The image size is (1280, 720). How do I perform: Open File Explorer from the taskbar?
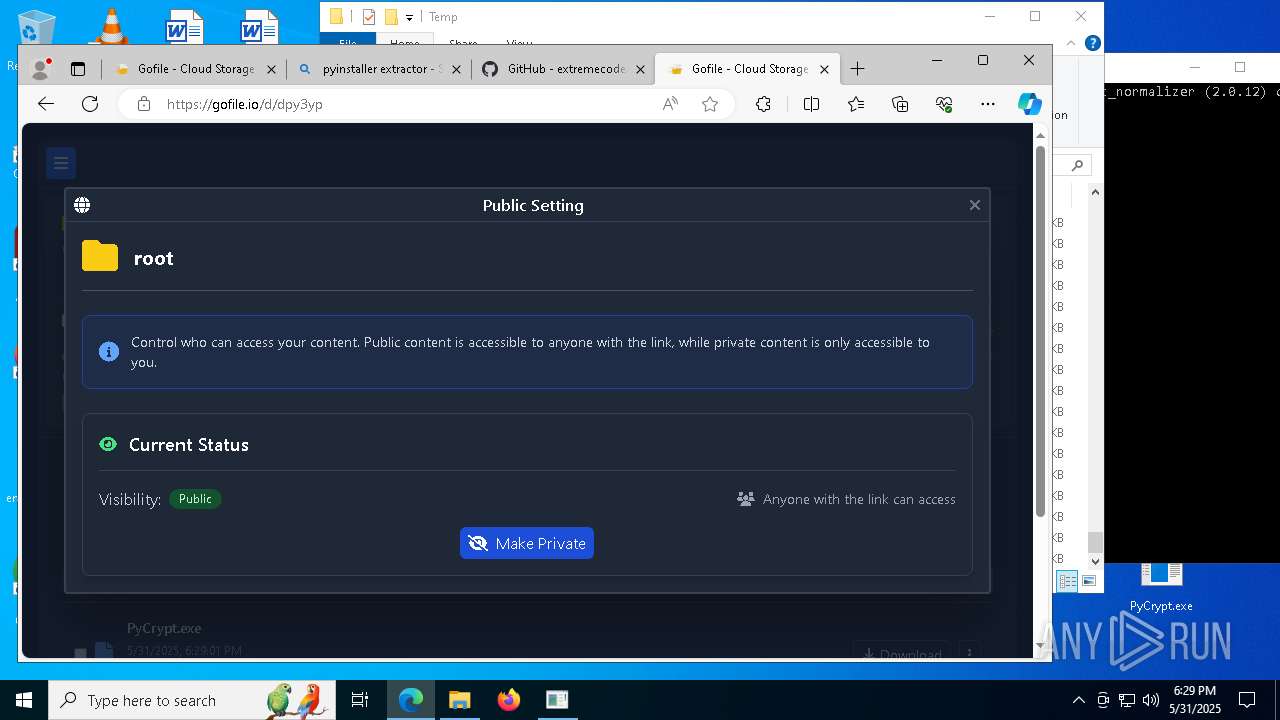pyautogui.click(x=459, y=700)
